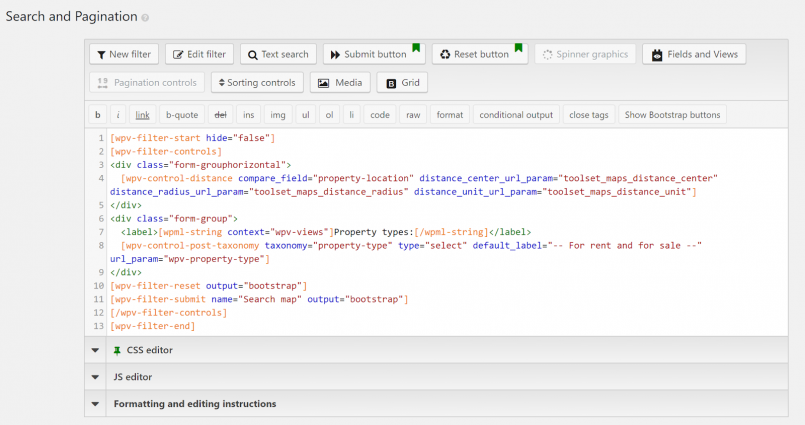Click the form-grouphorizontal div on line 3
The height and width of the screenshot is (425, 805).
[200, 165]
